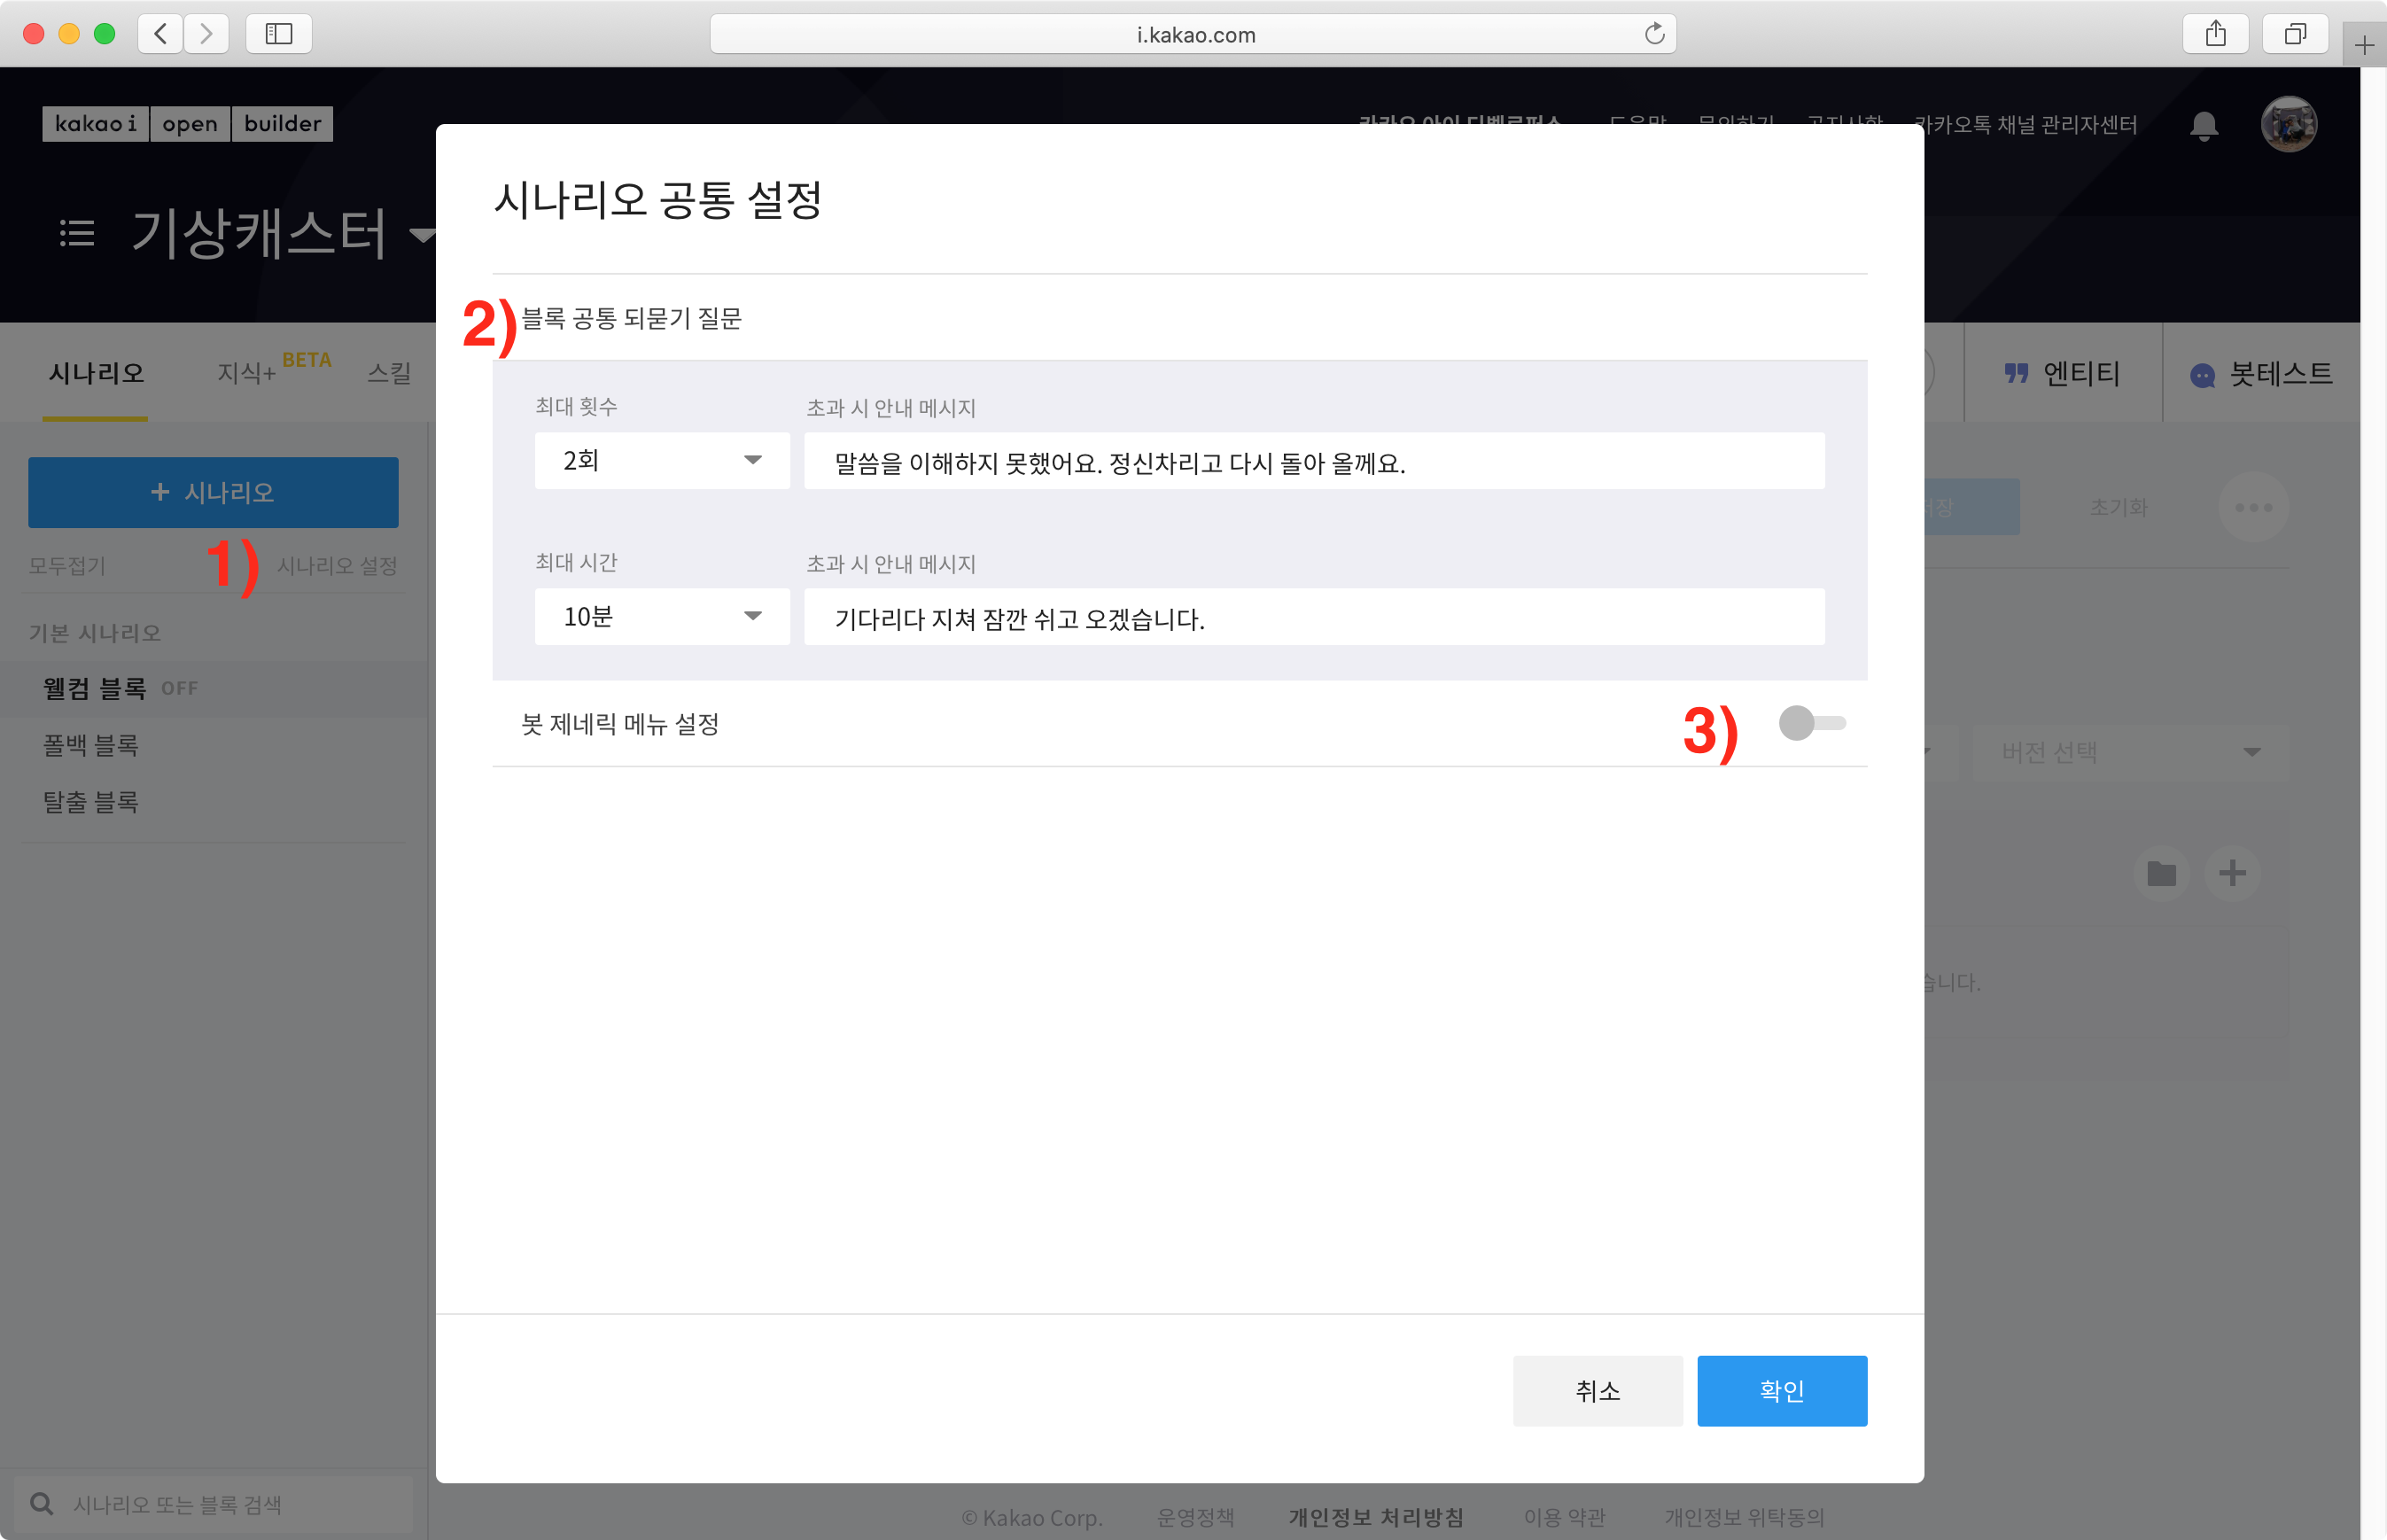2387x1540 pixels.
Task: Switch to the 지식+ tab
Action: click(246, 374)
